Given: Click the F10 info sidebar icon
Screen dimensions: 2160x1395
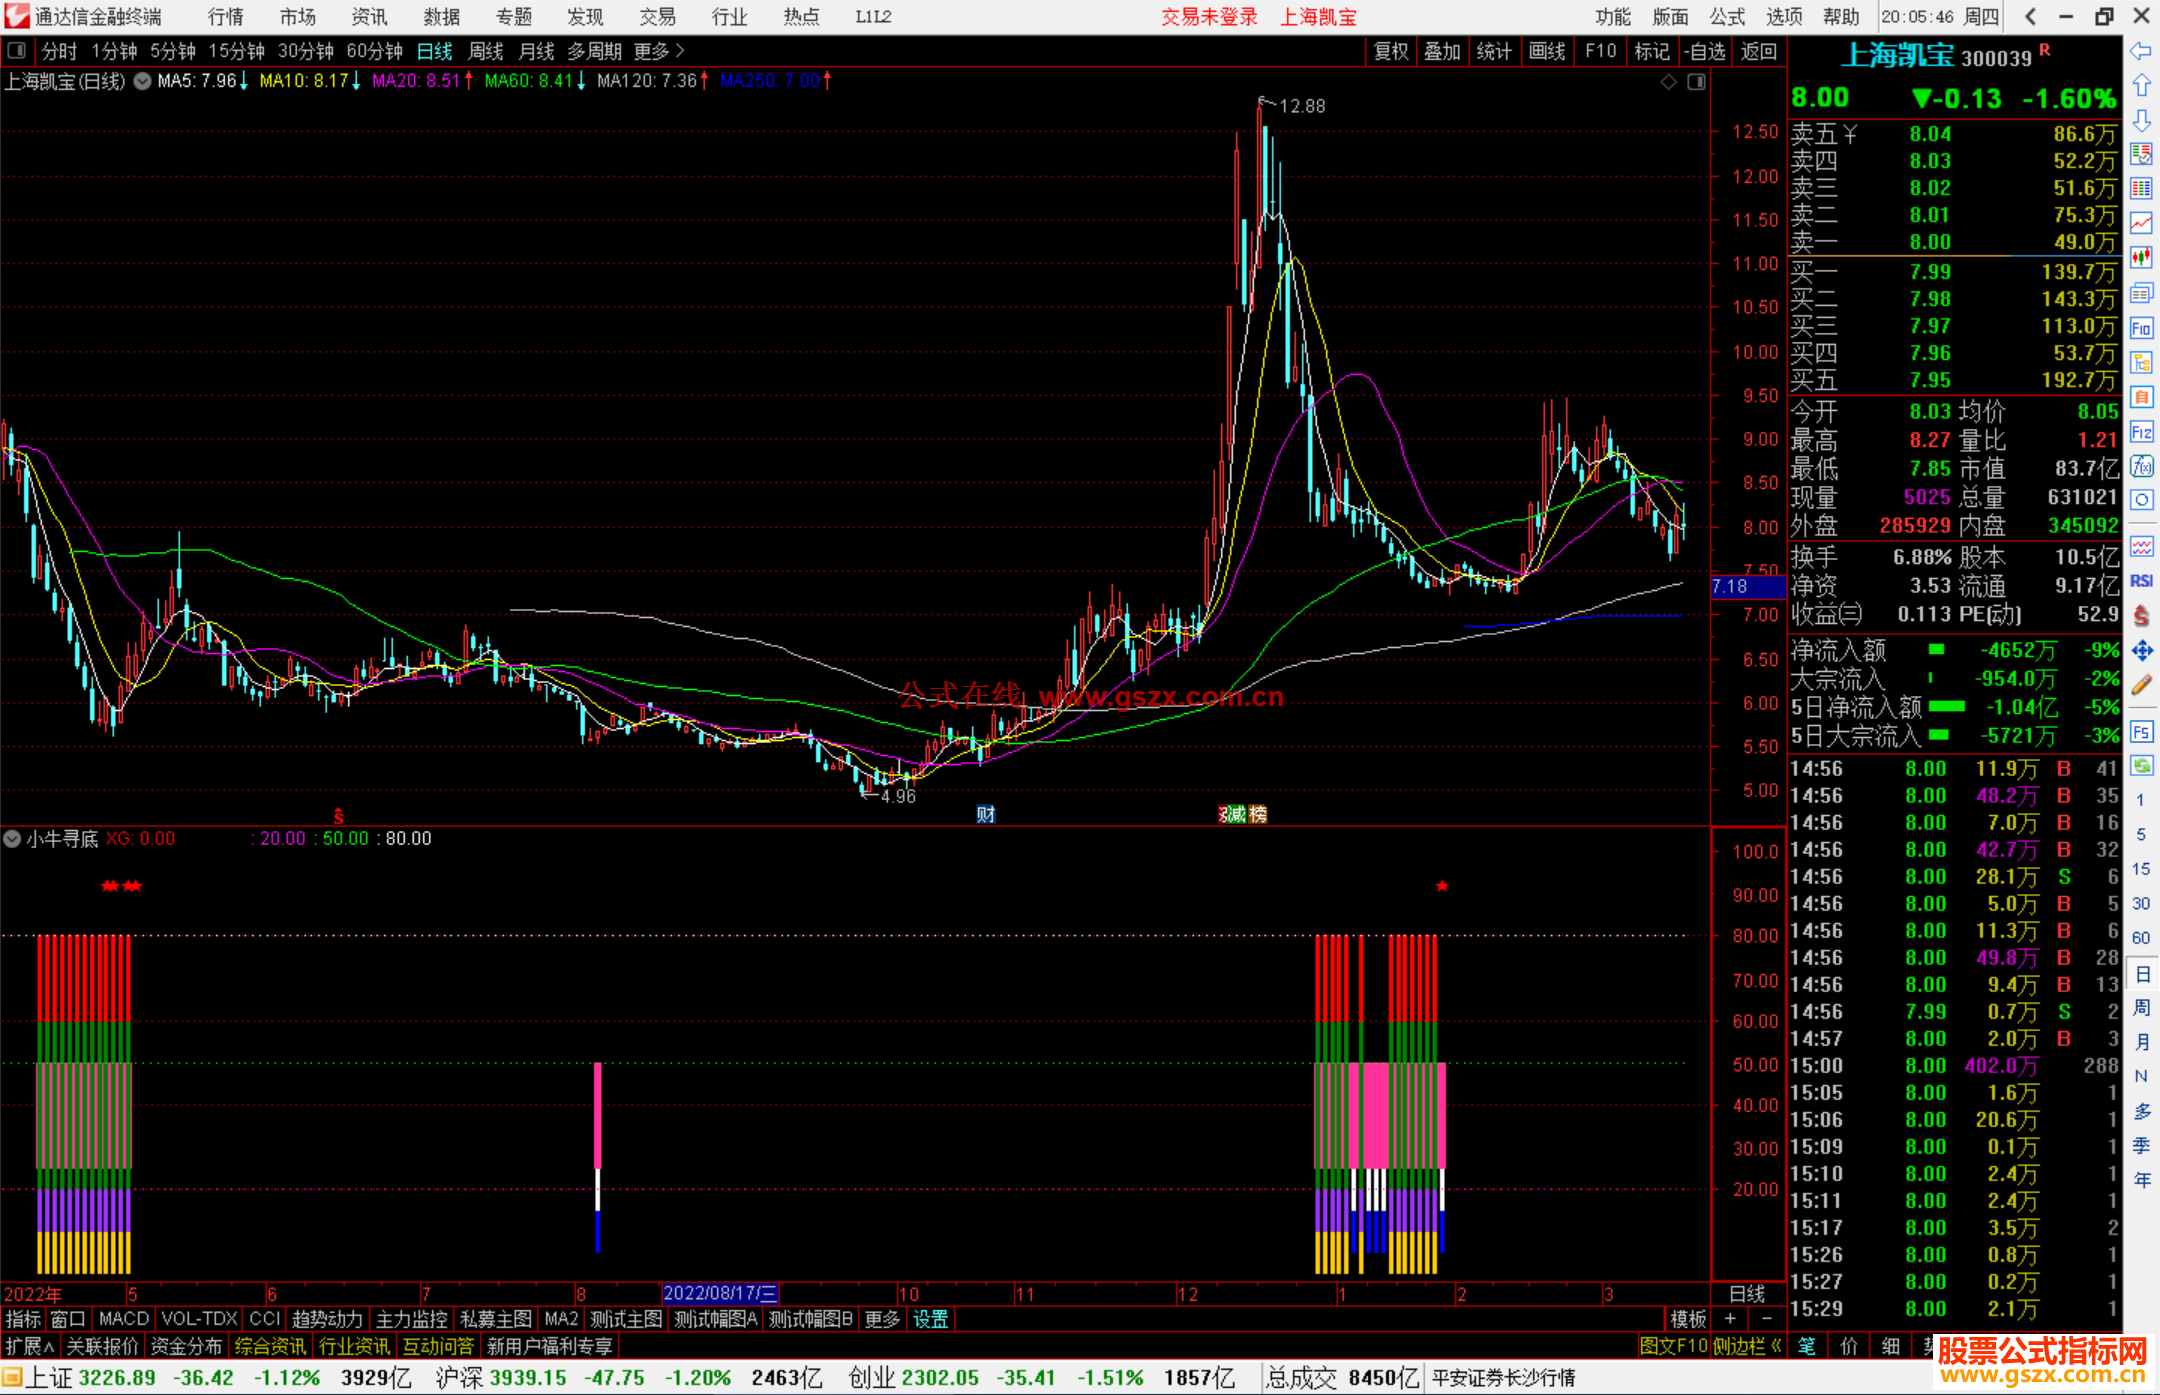Looking at the screenshot, I should pyautogui.click(x=2141, y=328).
